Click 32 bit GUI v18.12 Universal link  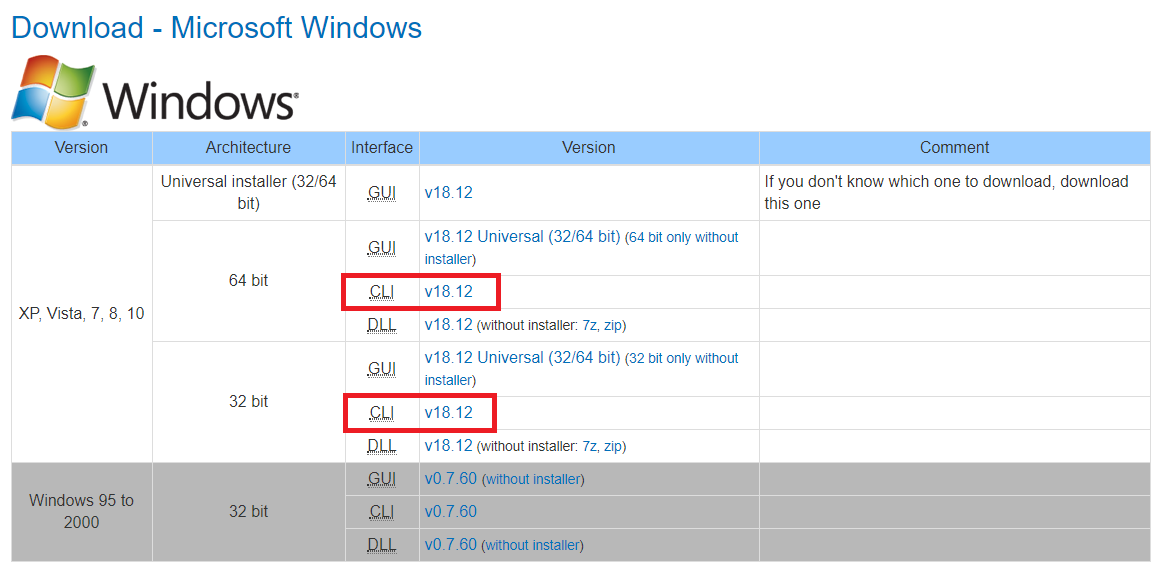(522, 358)
